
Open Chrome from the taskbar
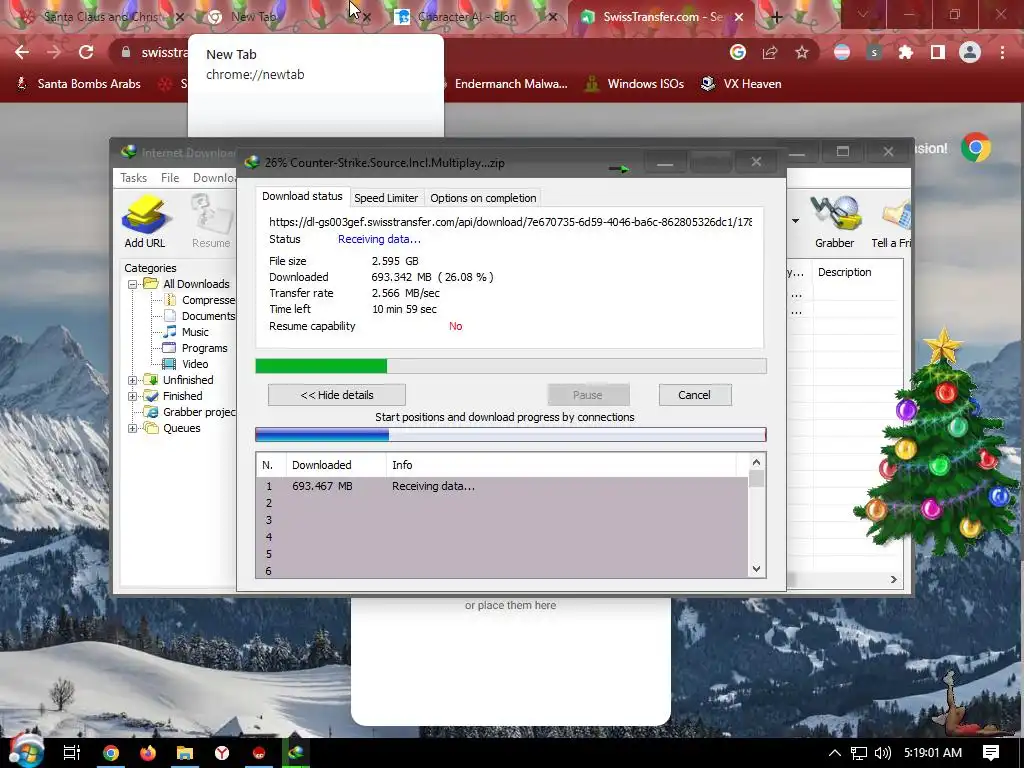[x=111, y=753]
